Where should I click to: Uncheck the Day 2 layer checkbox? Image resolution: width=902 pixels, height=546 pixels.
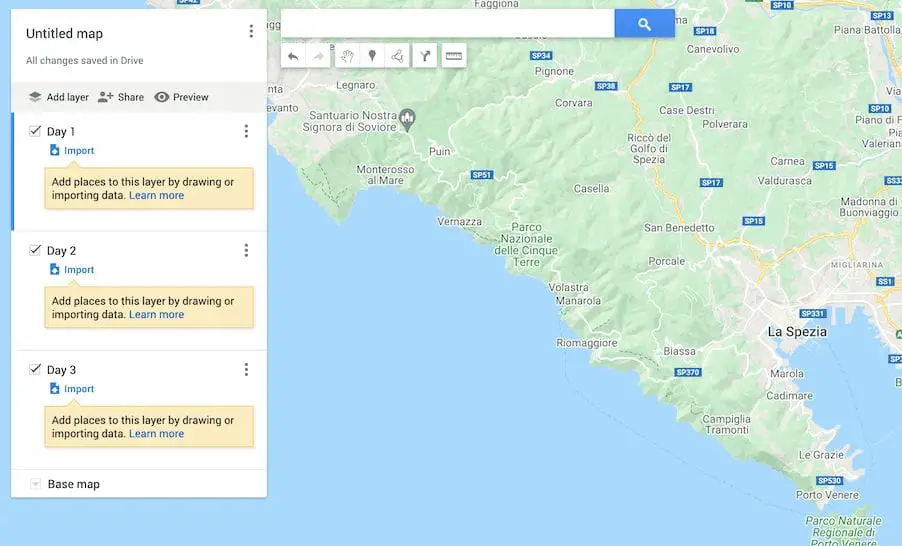[x=35, y=250]
